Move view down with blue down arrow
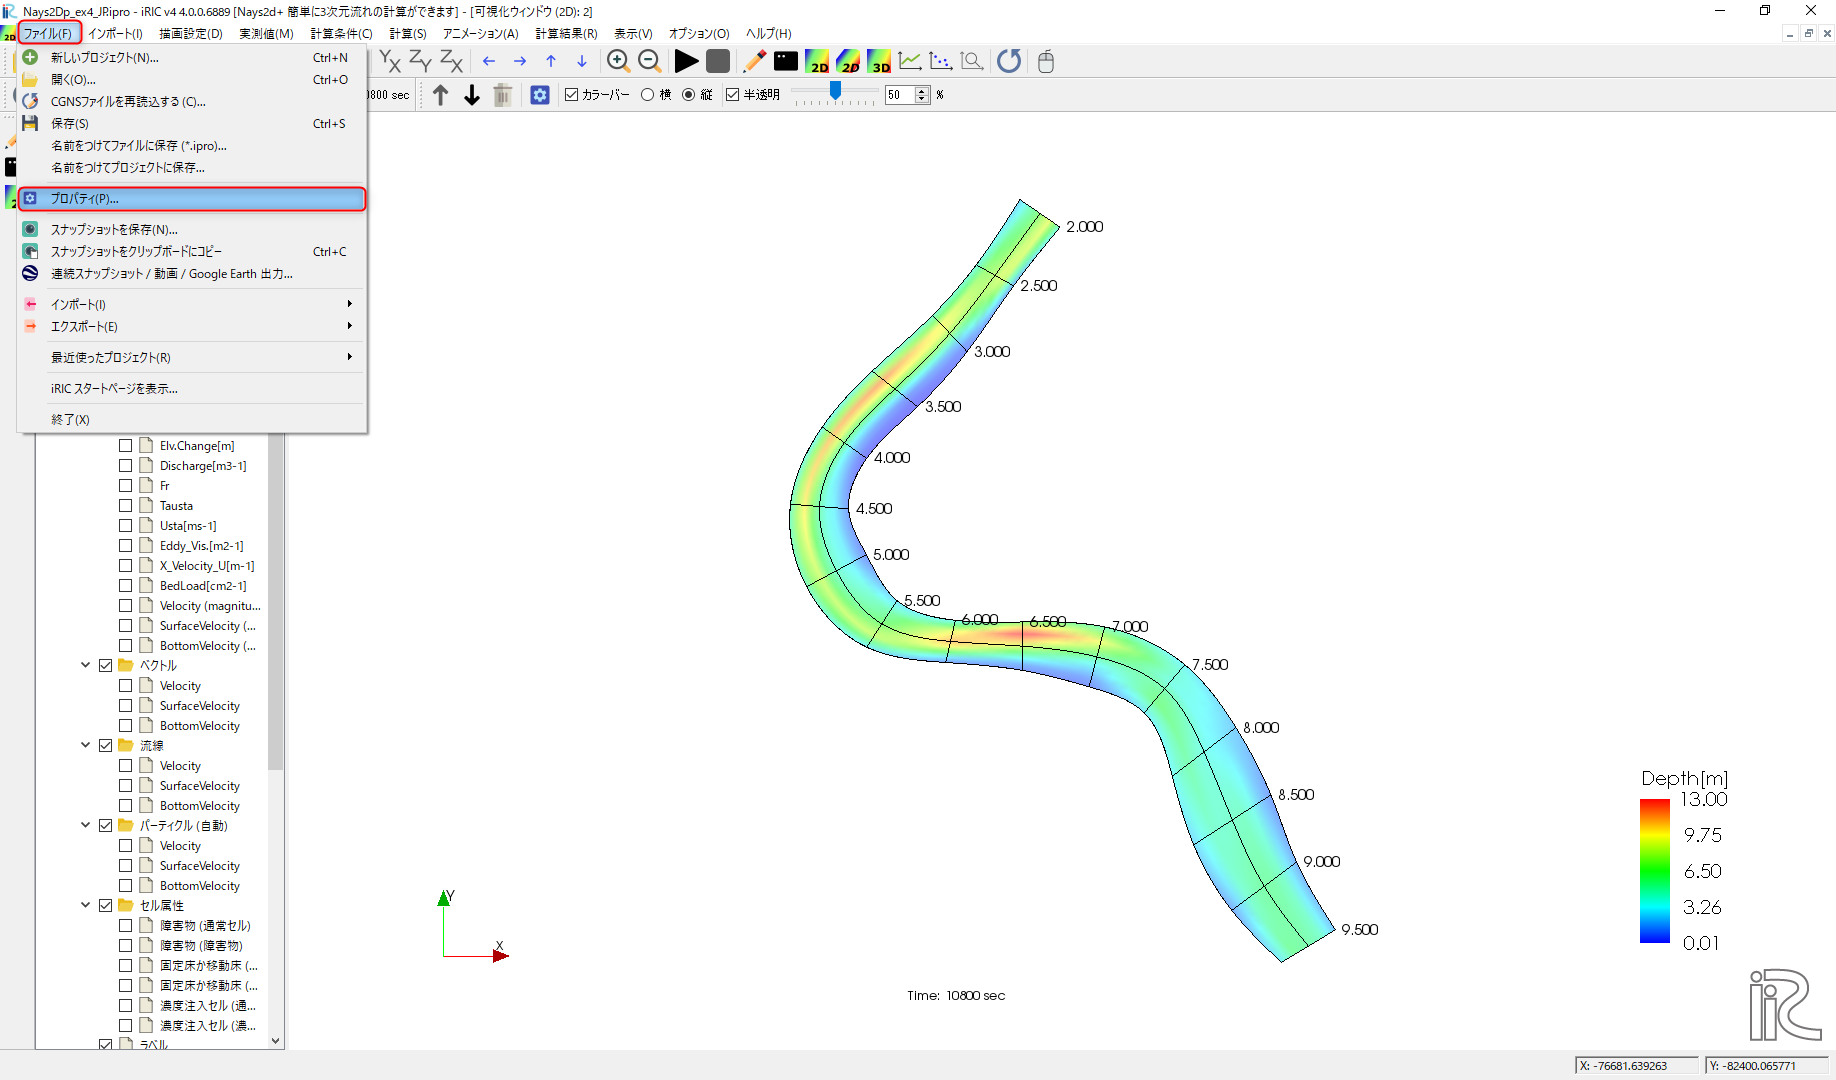Image resolution: width=1836 pixels, height=1080 pixels. pos(582,61)
